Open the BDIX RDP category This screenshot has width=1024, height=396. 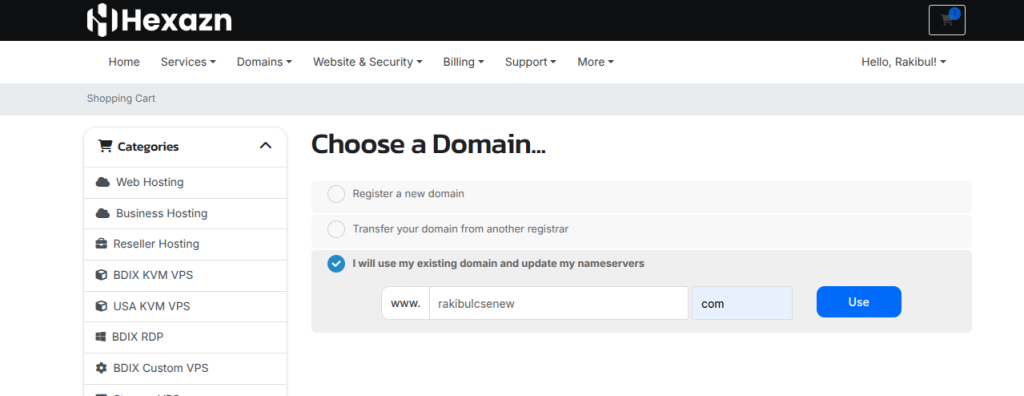pos(185,337)
